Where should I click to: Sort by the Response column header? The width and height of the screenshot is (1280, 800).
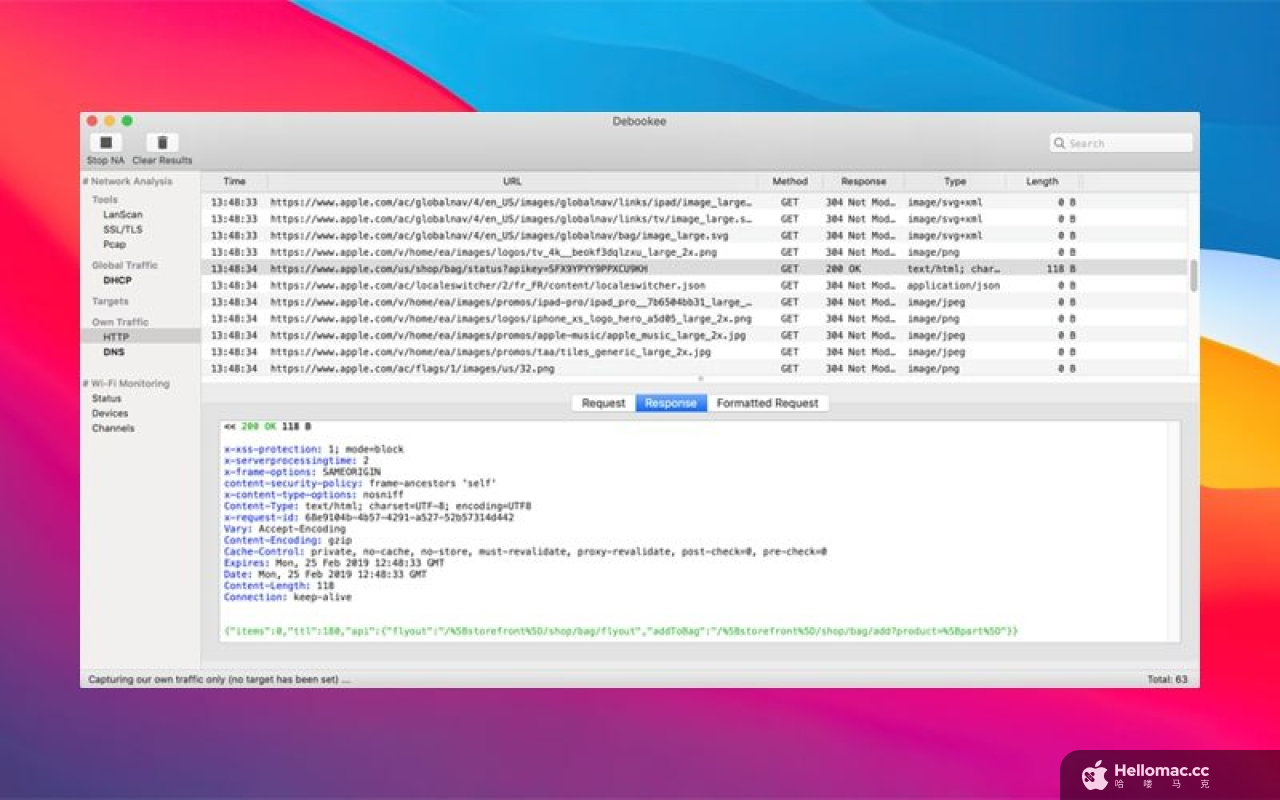[863, 181]
